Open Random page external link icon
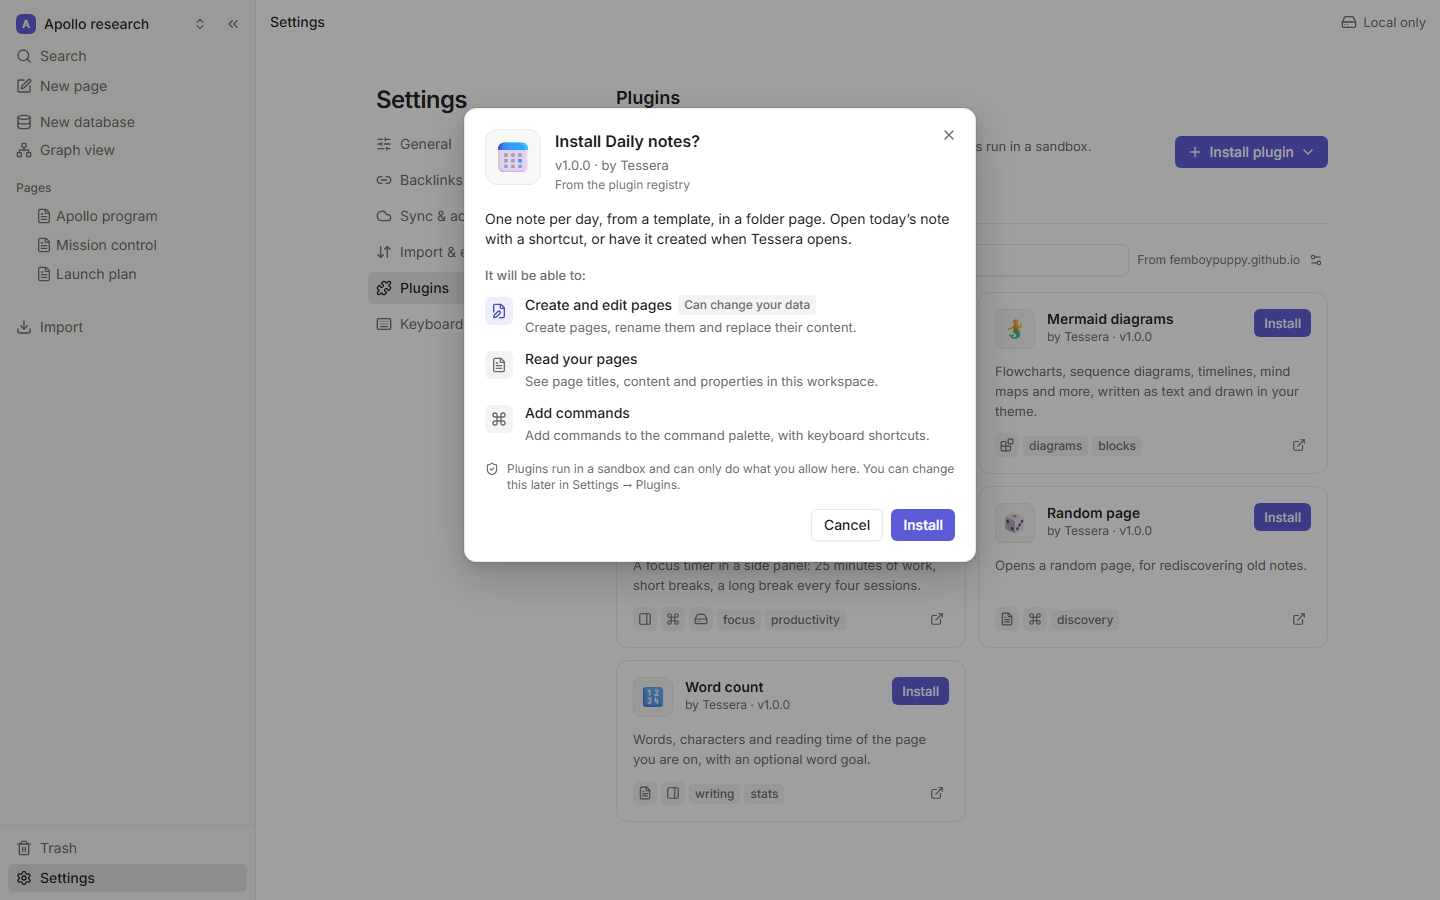 click(x=1299, y=619)
